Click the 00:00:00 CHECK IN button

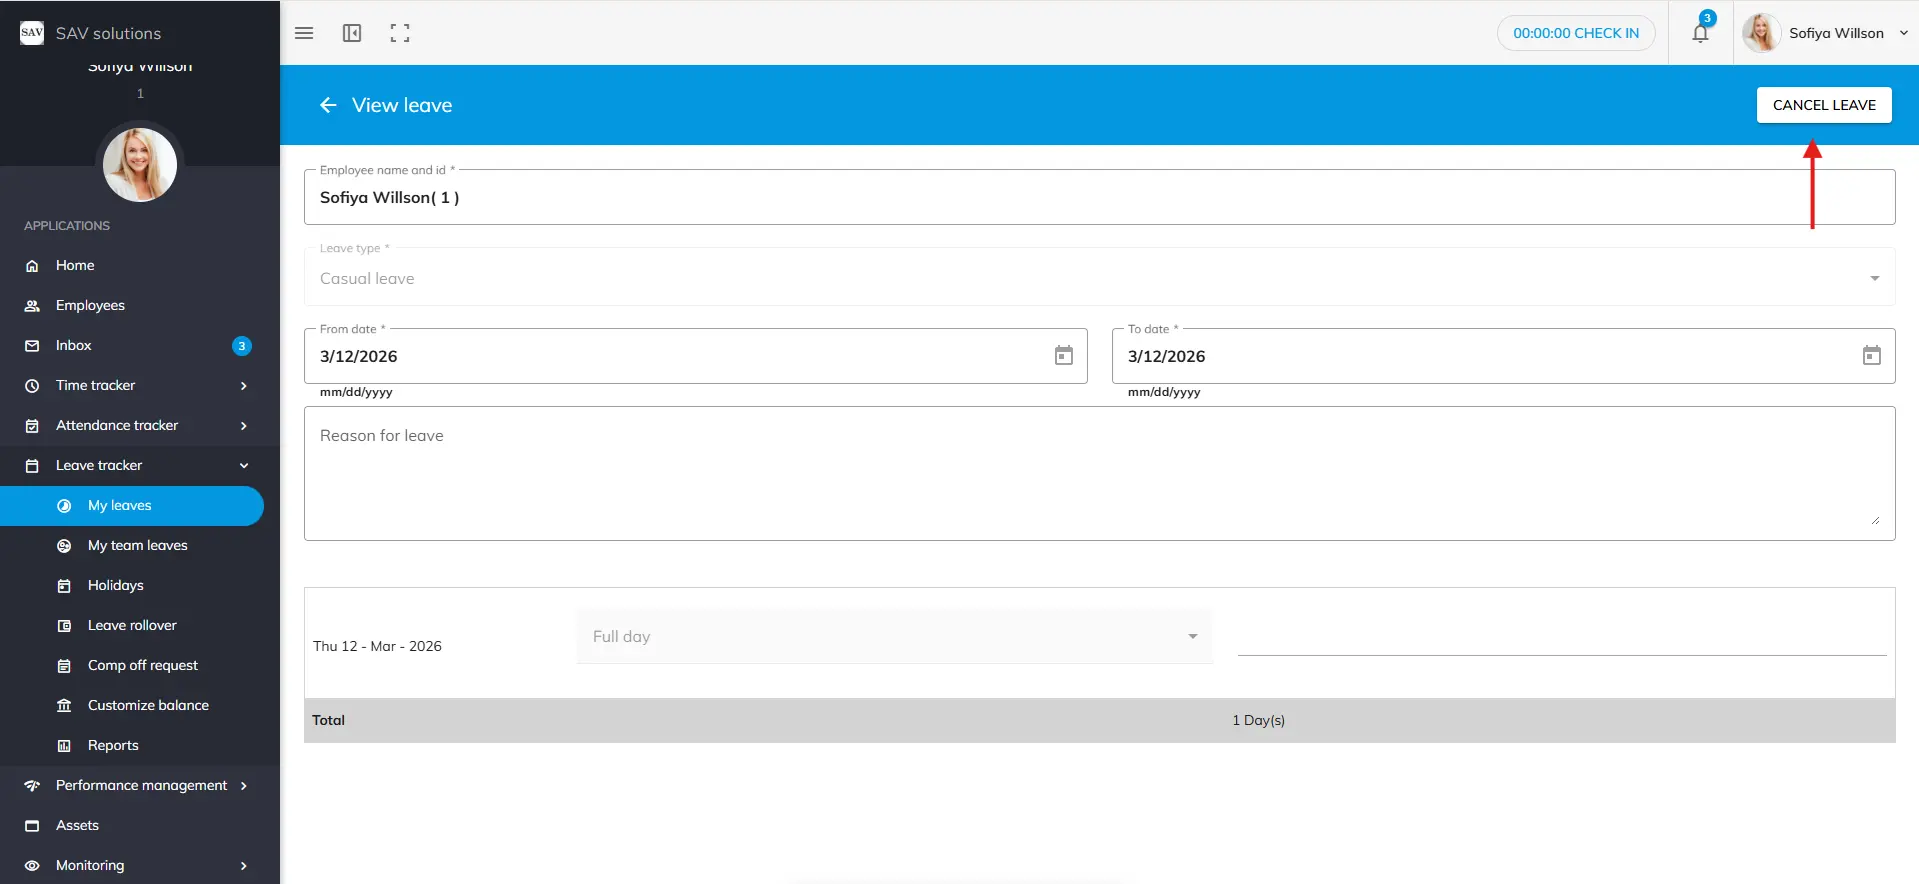click(x=1575, y=33)
